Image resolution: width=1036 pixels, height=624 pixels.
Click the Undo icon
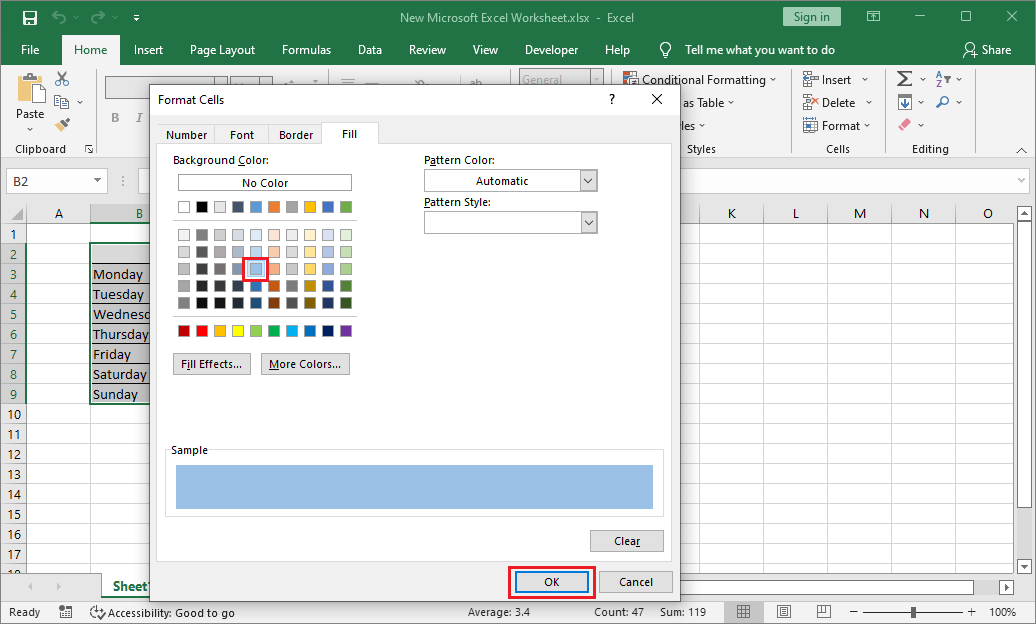click(58, 17)
